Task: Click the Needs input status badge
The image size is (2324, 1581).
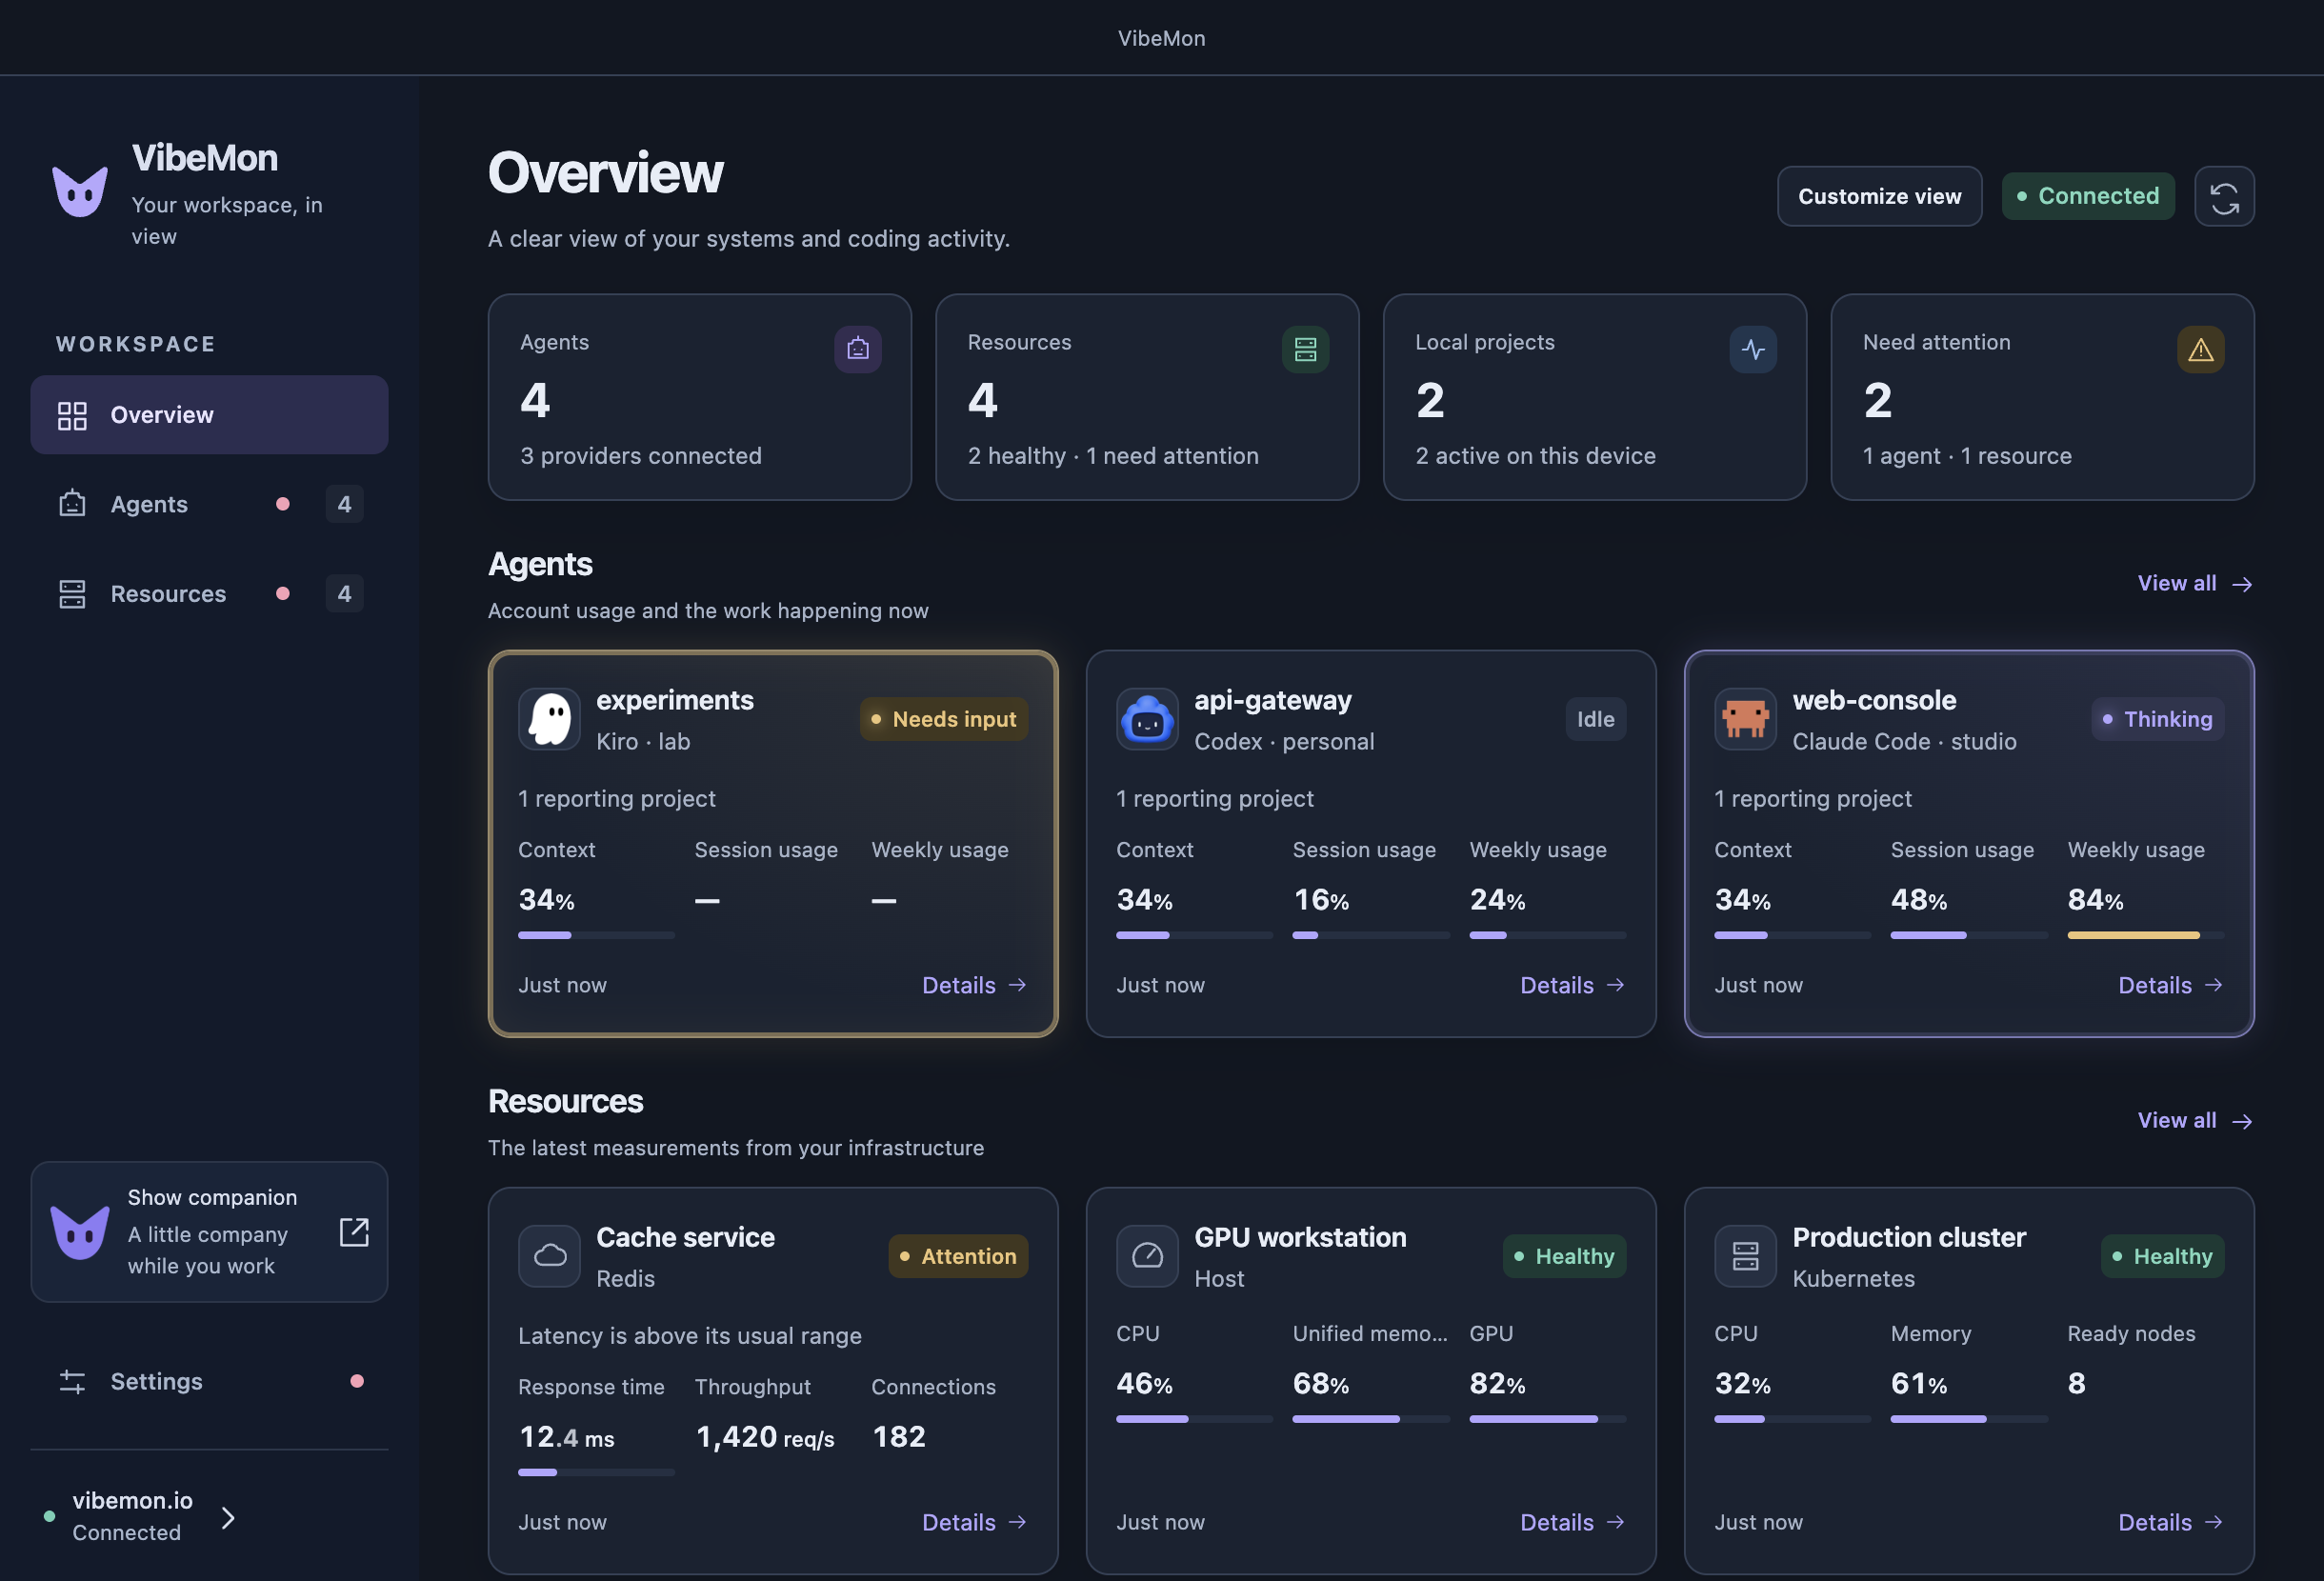Action: [x=943, y=719]
